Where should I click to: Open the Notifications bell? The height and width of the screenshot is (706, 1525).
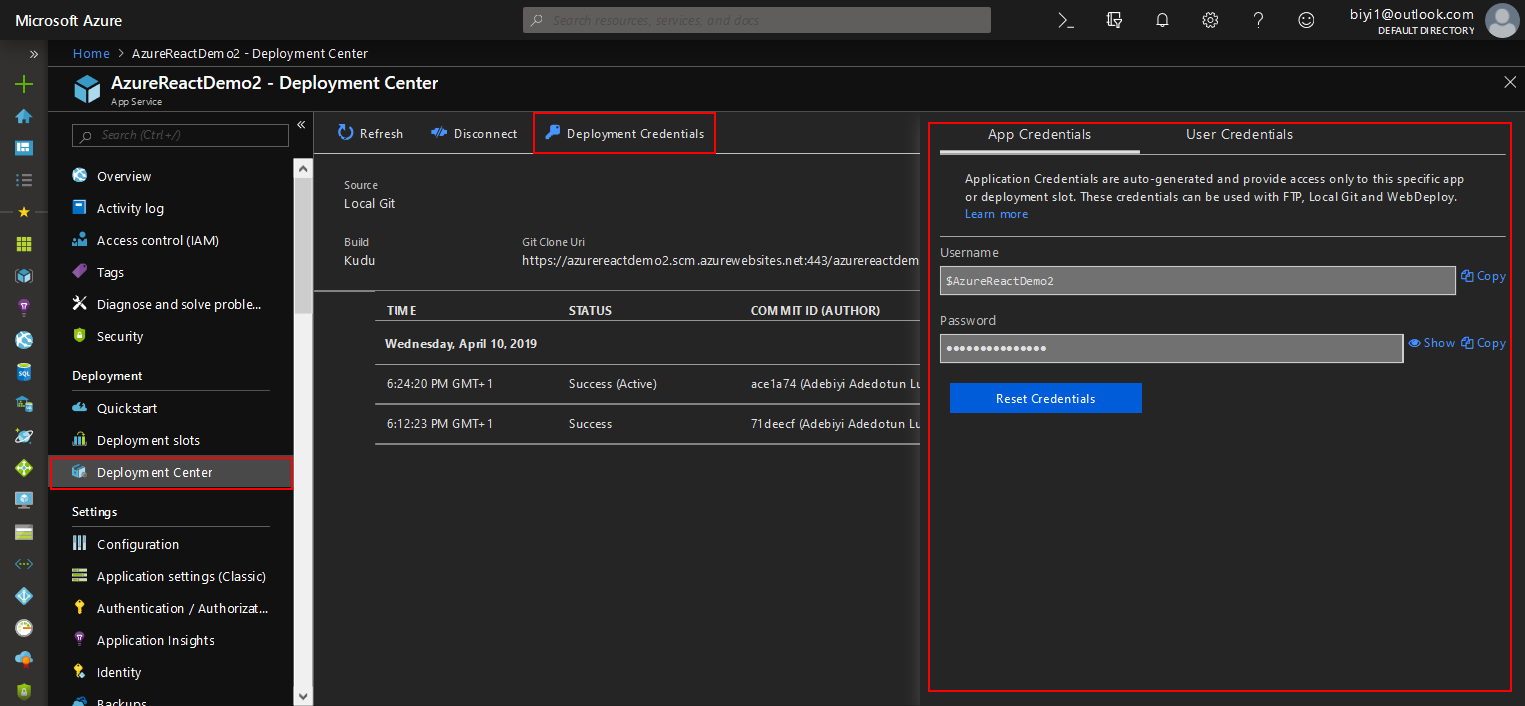click(1162, 20)
